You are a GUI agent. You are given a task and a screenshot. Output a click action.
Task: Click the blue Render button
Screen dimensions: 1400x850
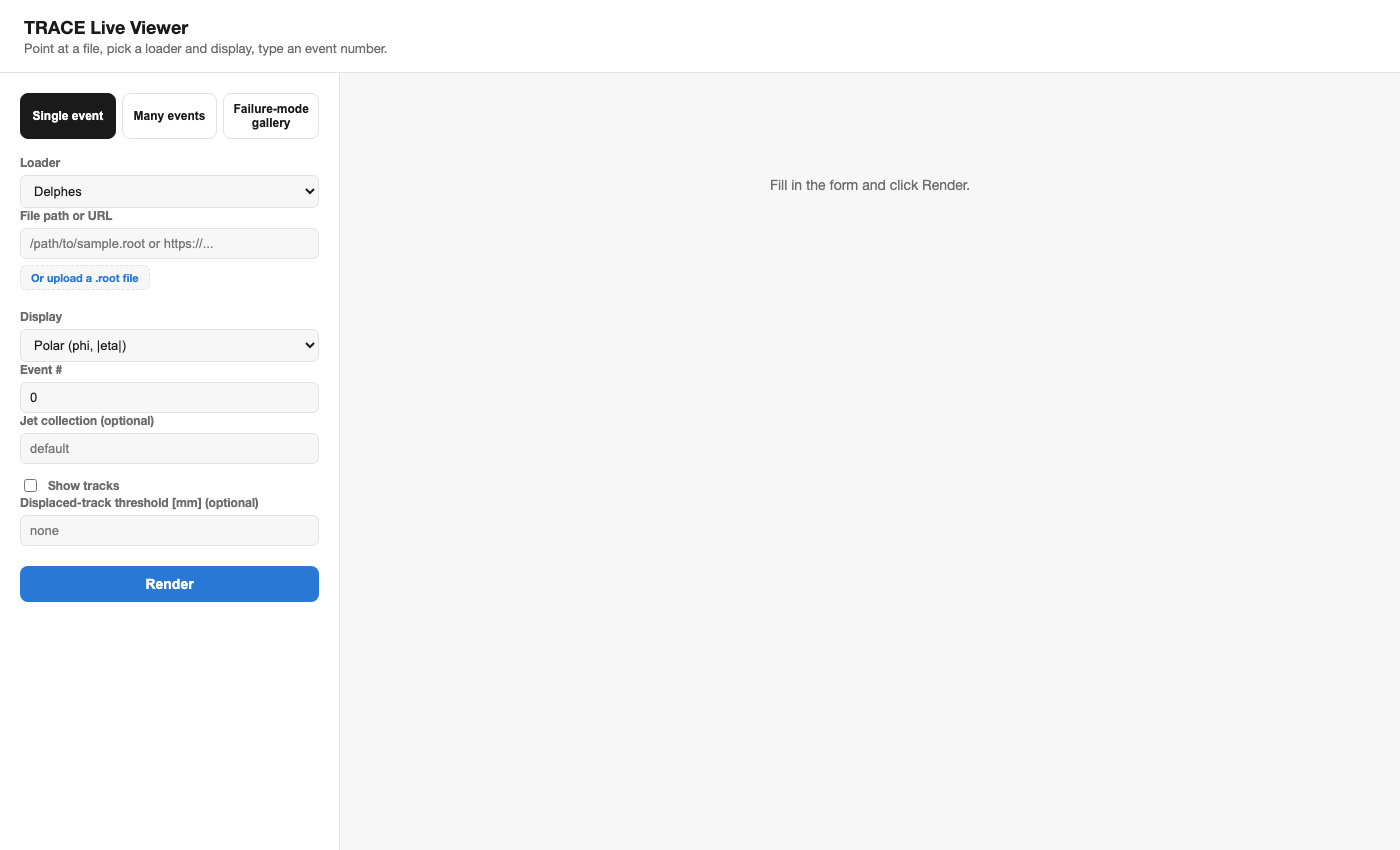click(x=169, y=584)
